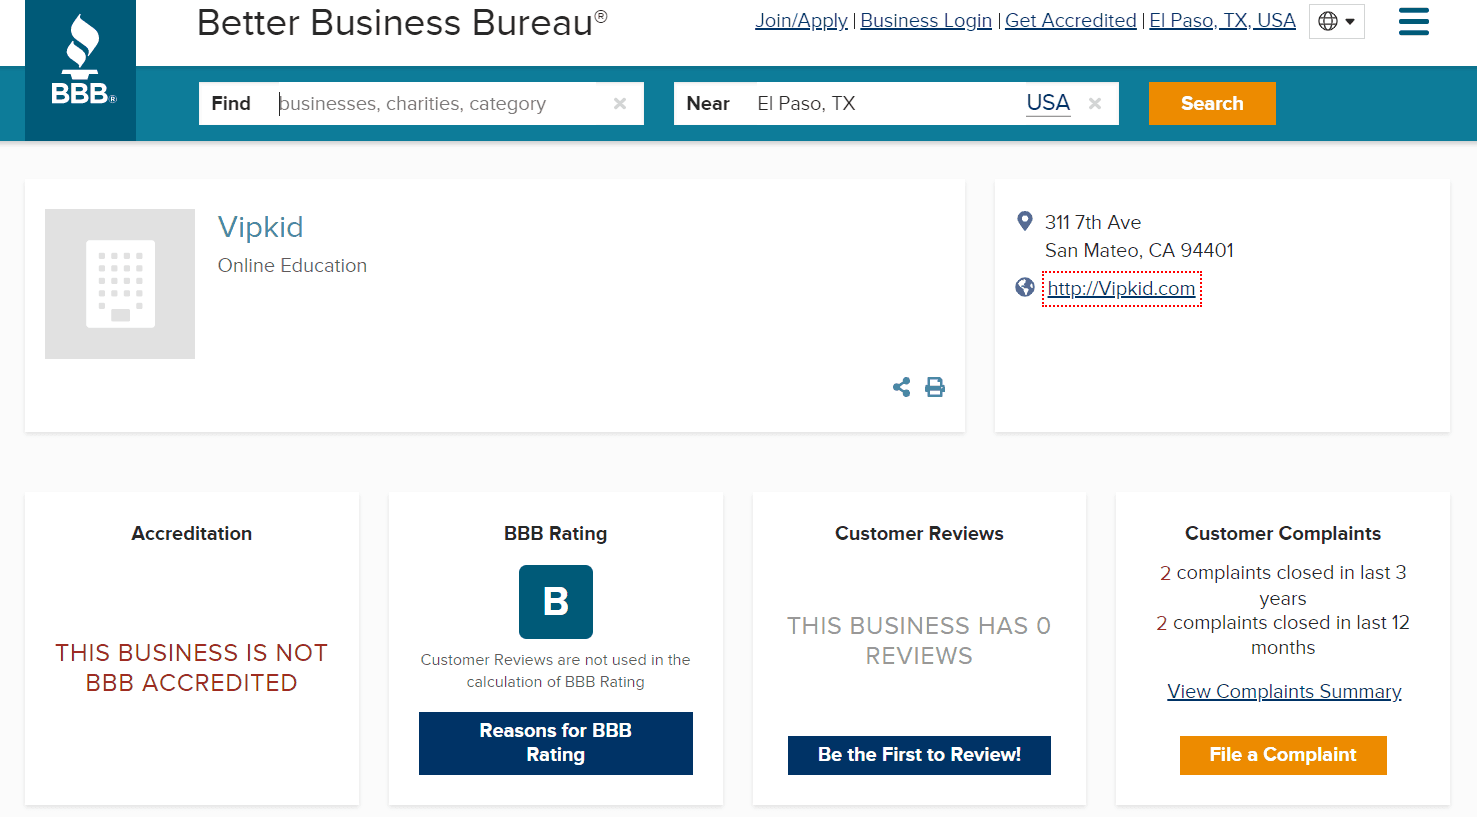Screen dimensions: 1477x817
Task: Click Reasons for BBB Rating button
Action: (x=556, y=743)
